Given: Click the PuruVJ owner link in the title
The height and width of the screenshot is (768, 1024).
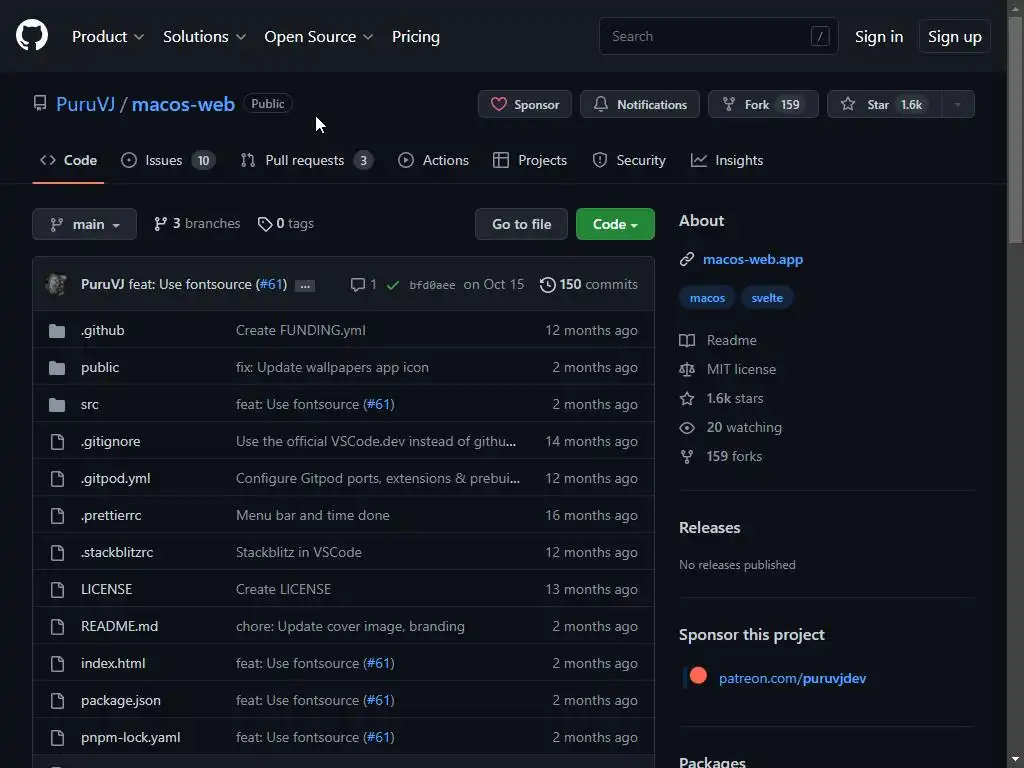Looking at the screenshot, I should pos(86,104).
